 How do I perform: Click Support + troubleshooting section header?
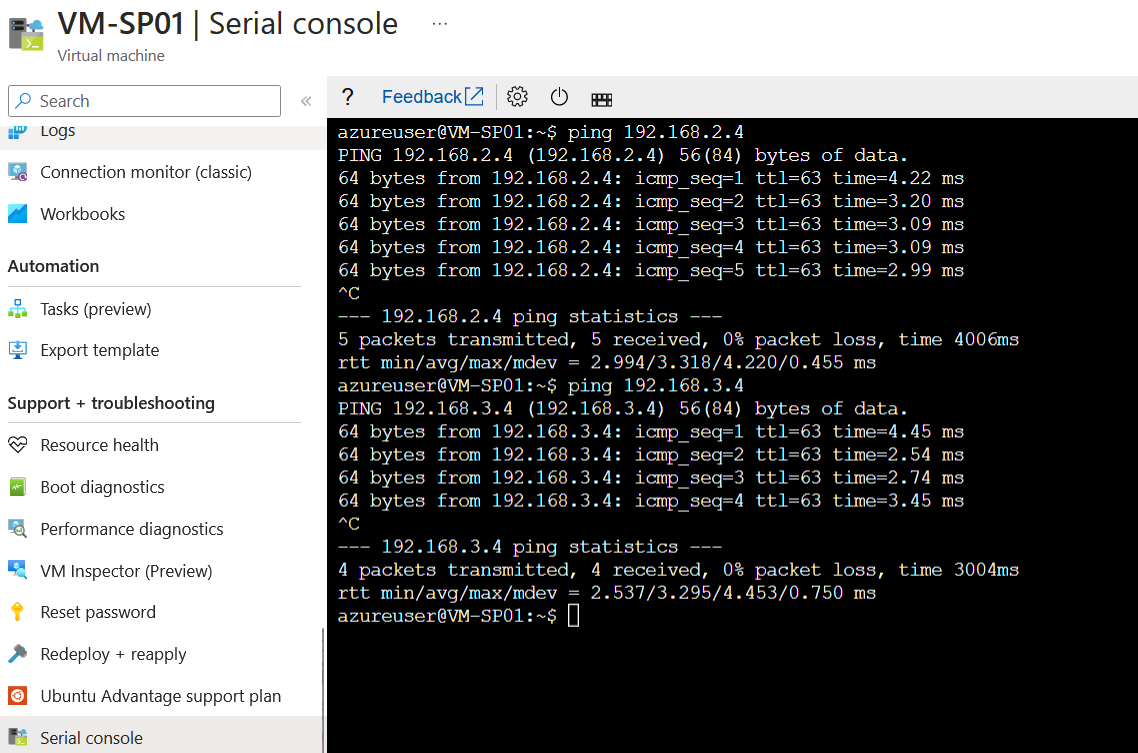111,403
